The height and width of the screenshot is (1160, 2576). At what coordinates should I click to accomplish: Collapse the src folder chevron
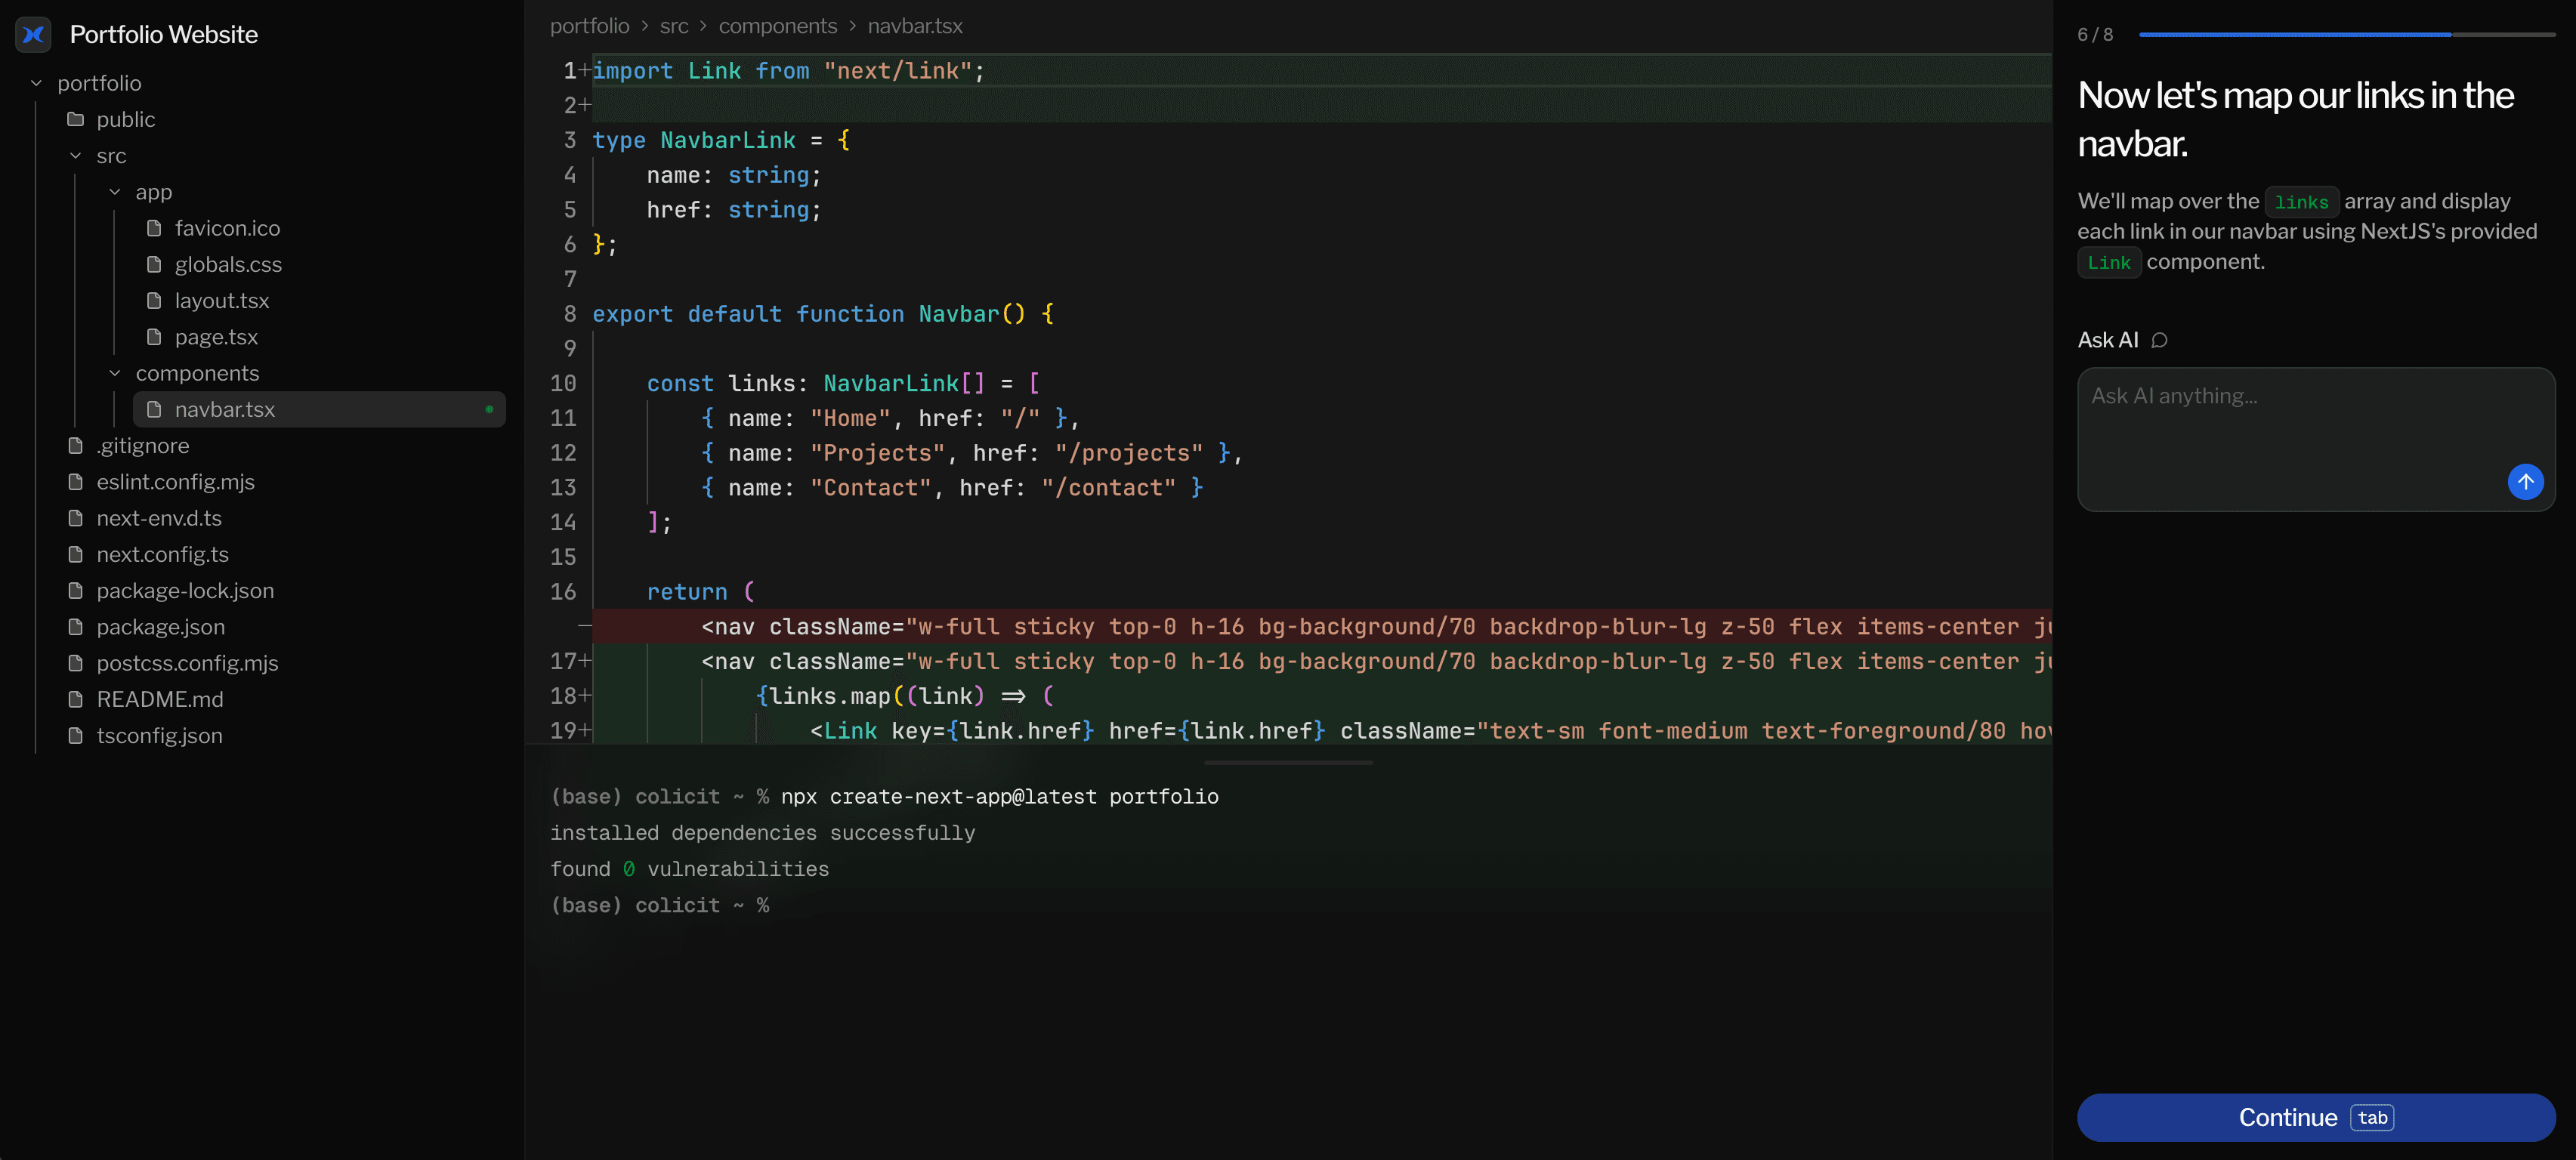pyautogui.click(x=75, y=156)
